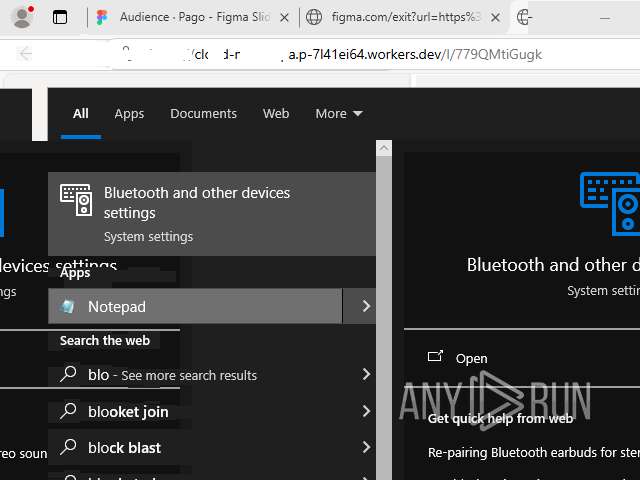Open the tab actions menu icon
Image resolution: width=640 pixels, height=480 pixels.
pyautogui.click(x=60, y=18)
